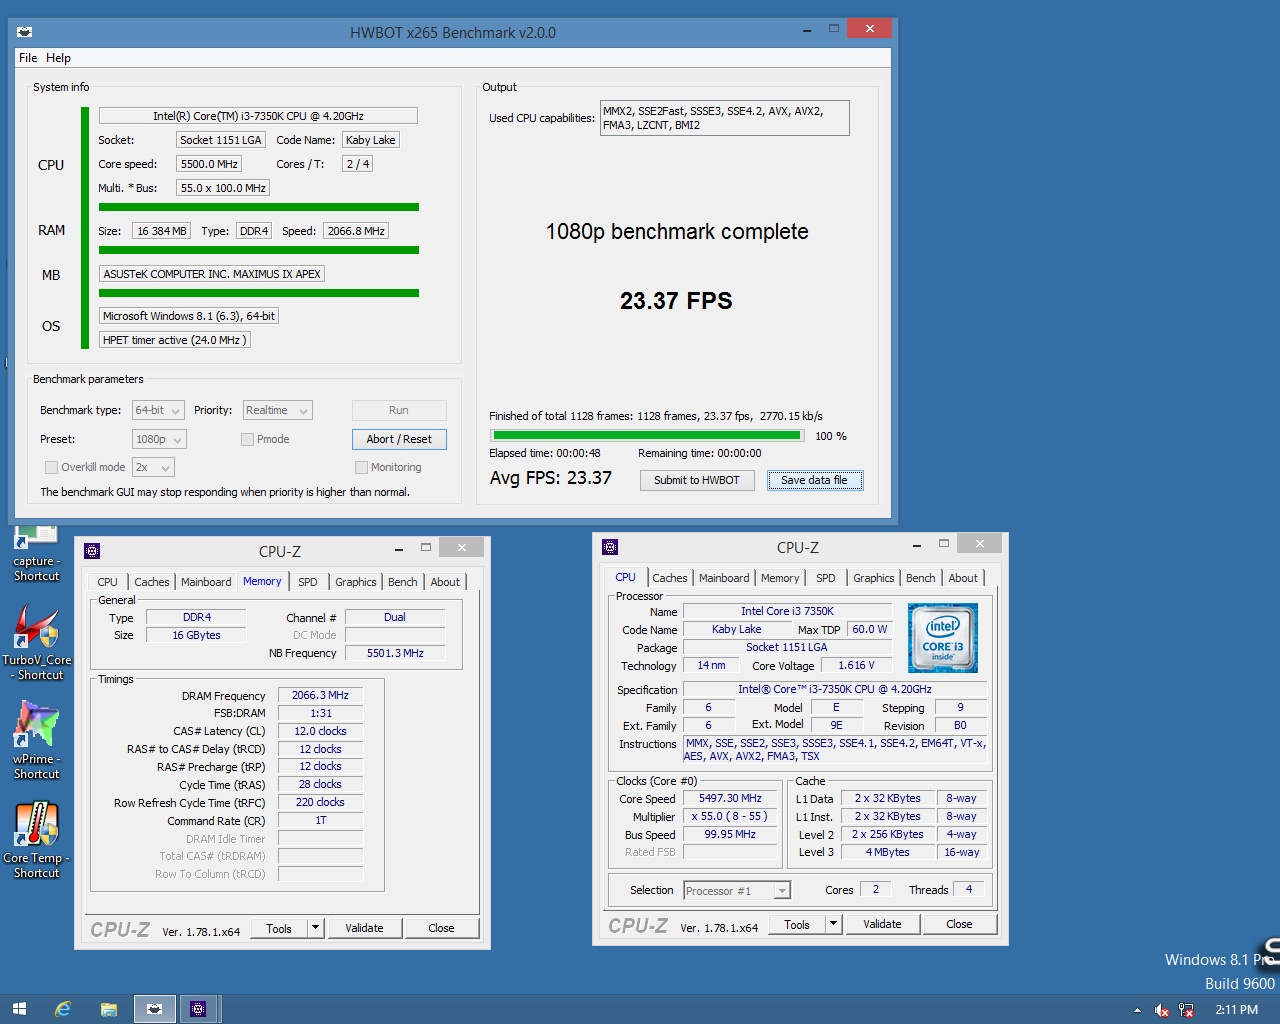Open File Explorer from taskbar
Viewport: 1280px width, 1024px height.
[108, 1009]
